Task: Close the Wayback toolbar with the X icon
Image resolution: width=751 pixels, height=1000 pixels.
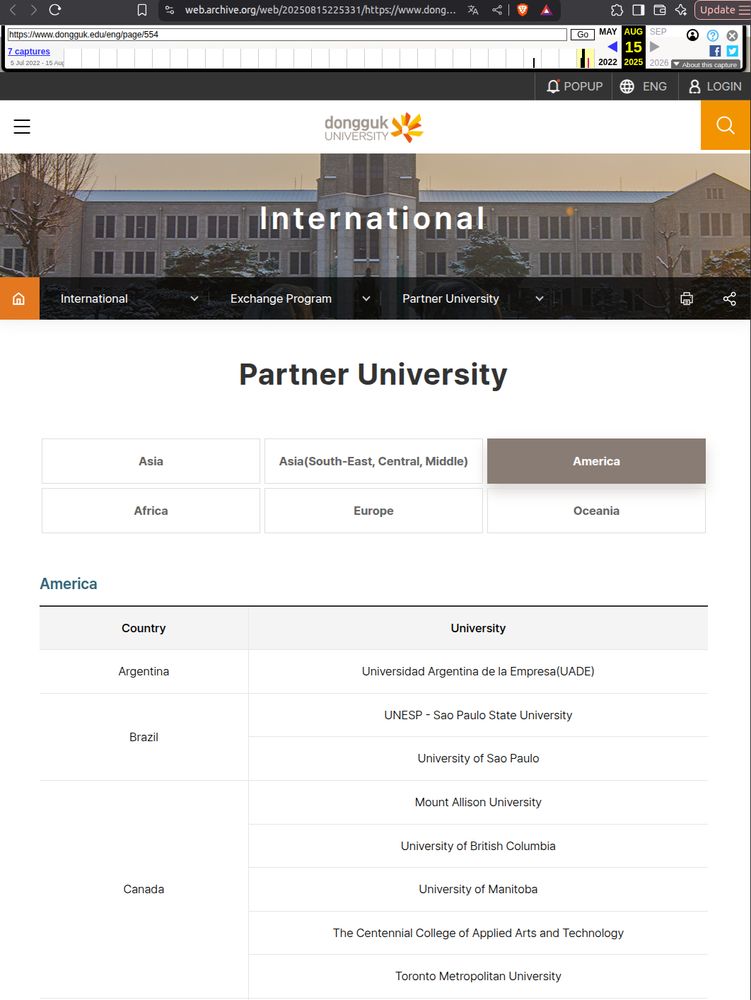Action: point(733,36)
